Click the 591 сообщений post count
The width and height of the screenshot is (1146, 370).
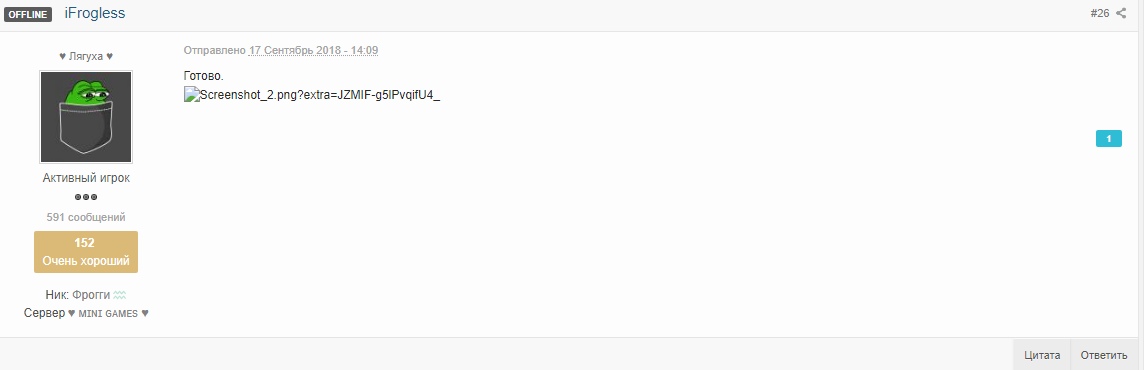(x=86, y=217)
